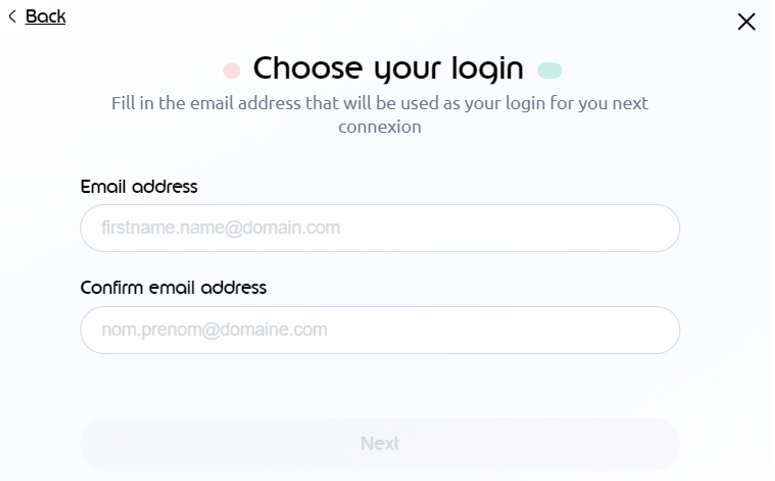The width and height of the screenshot is (775, 481).
Task: Click the teal pill beside the heading
Action: coord(549,70)
